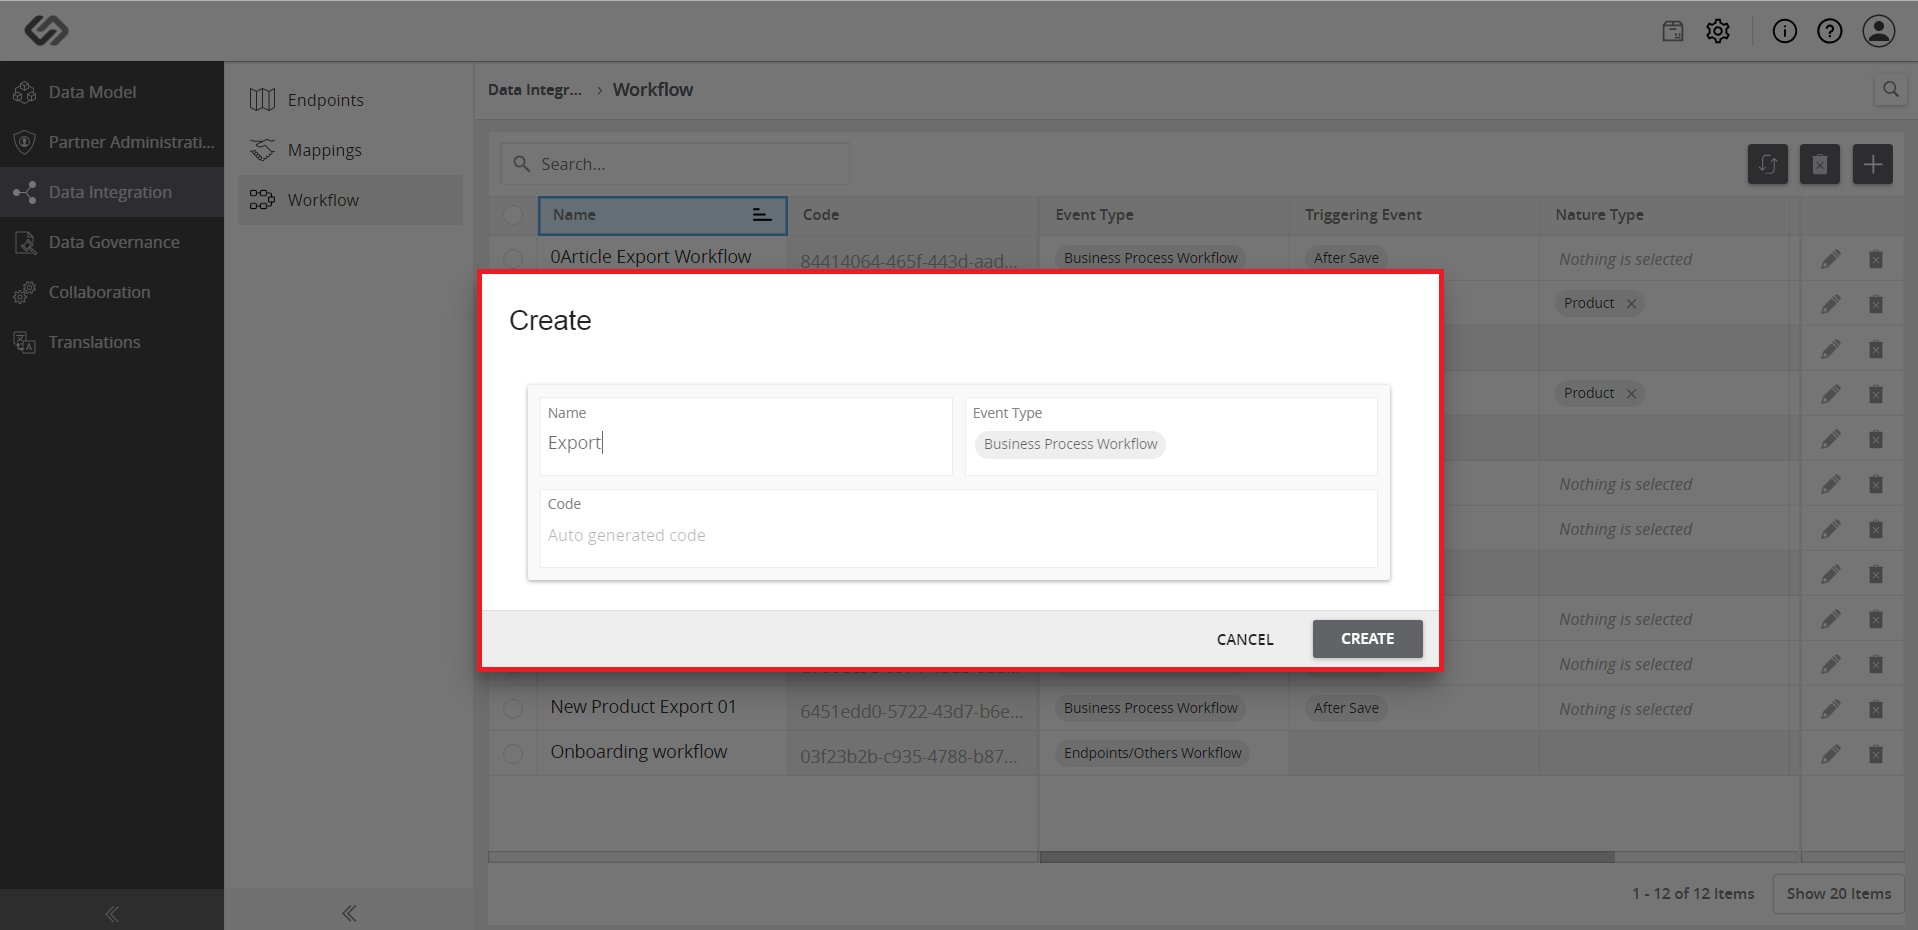Click the Data Integr... breadcrumb link

pyautogui.click(x=535, y=90)
